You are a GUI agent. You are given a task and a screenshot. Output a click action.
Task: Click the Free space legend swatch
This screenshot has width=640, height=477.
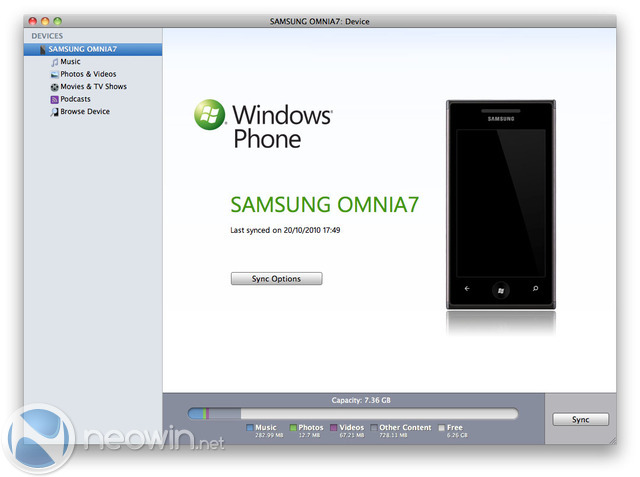click(x=441, y=428)
